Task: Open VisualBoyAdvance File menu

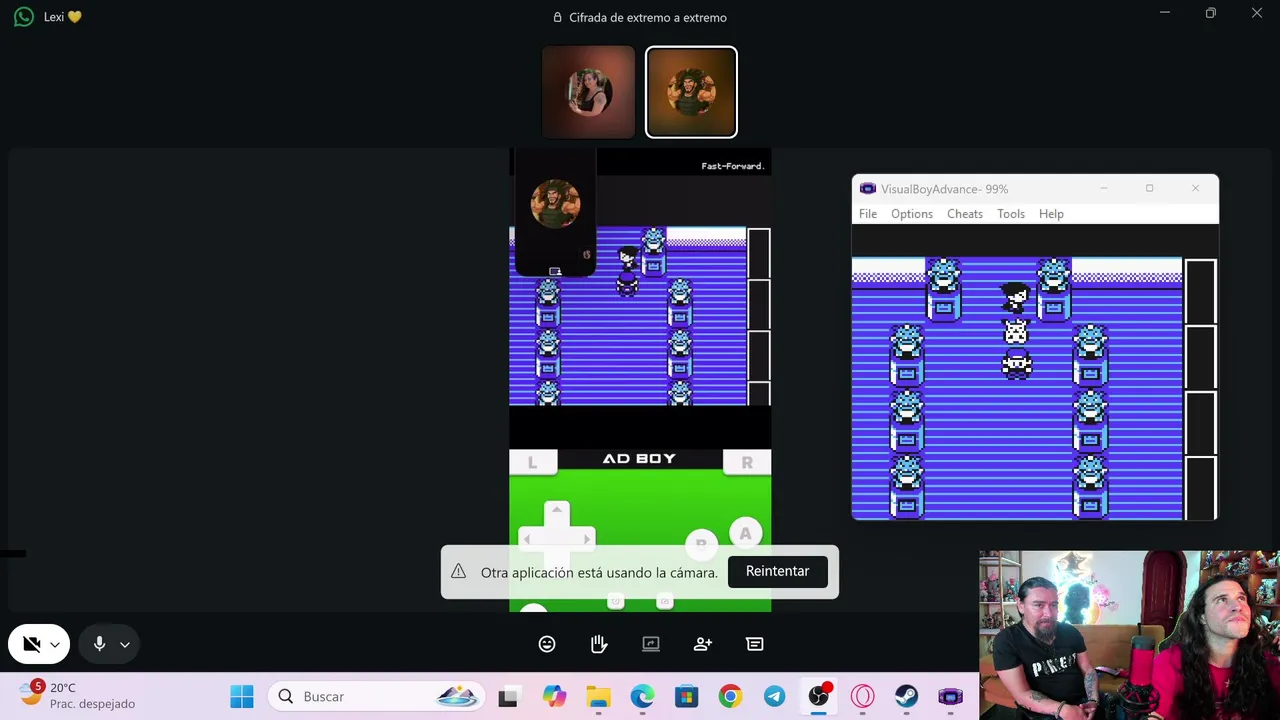Action: tap(868, 214)
